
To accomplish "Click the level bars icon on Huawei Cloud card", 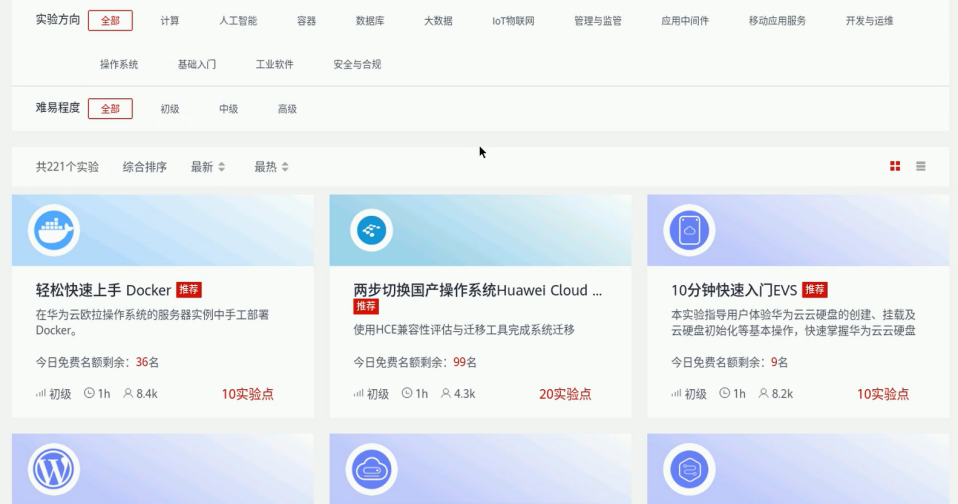I will click(x=358, y=393).
